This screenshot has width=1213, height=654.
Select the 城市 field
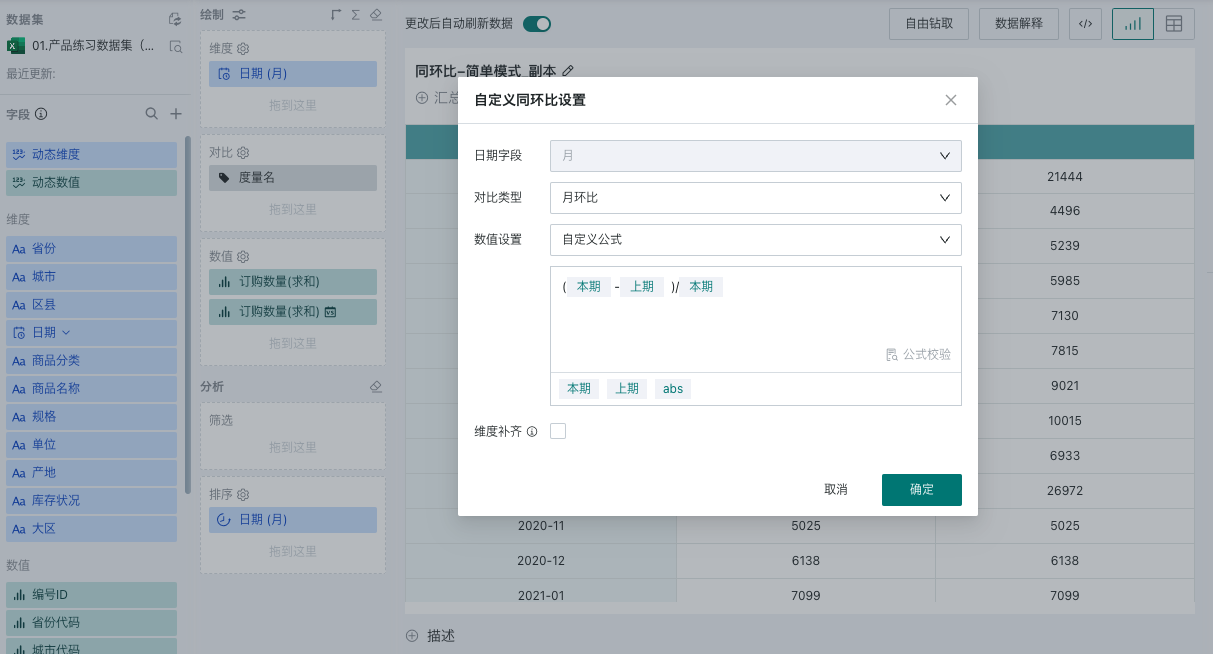point(91,277)
